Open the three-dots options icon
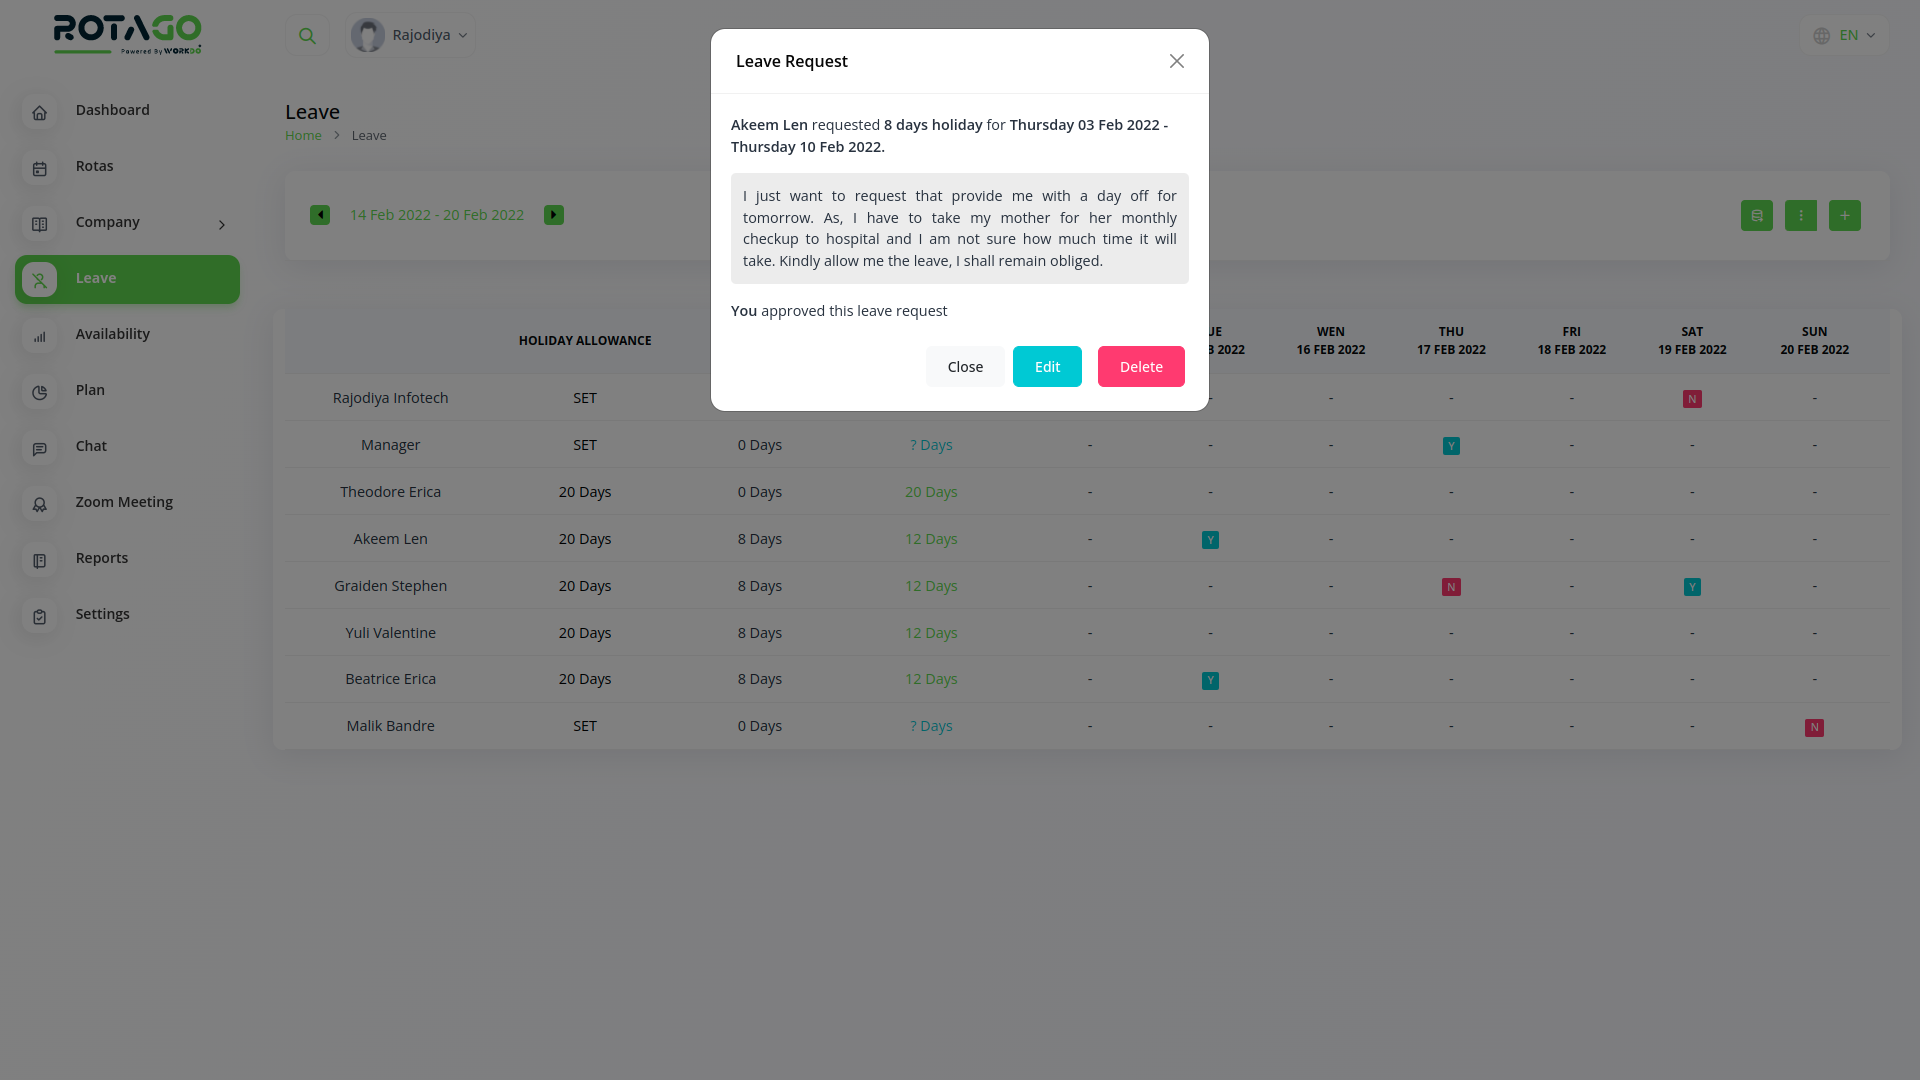Image resolution: width=1920 pixels, height=1080 pixels. tap(1800, 215)
